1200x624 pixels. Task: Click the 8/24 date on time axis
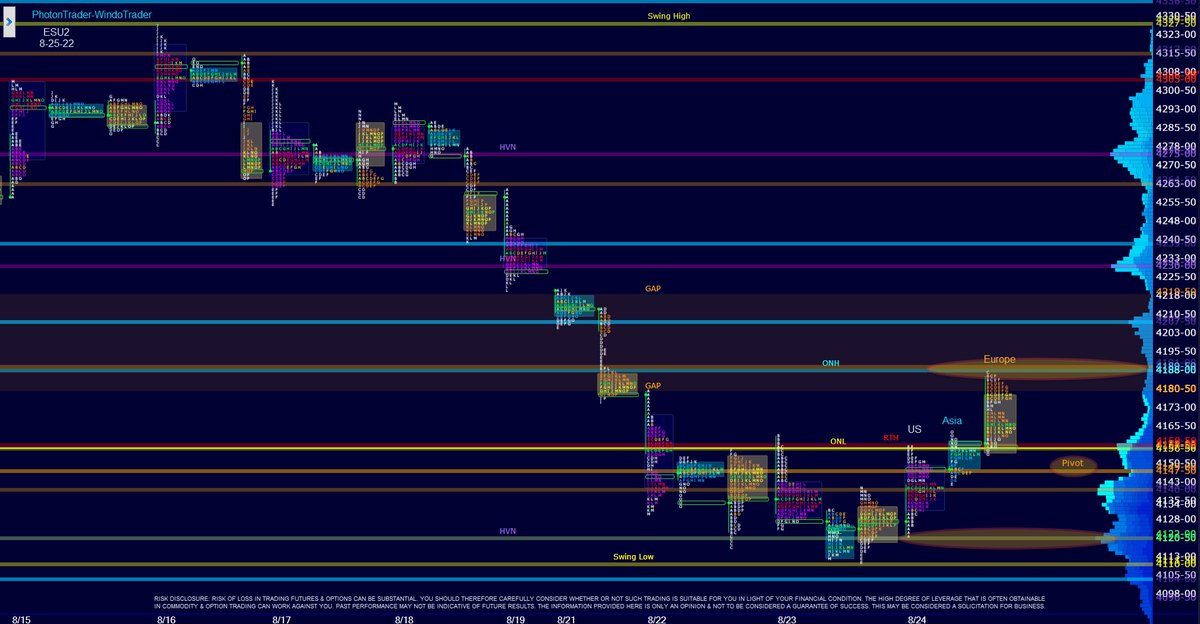[x=917, y=619]
